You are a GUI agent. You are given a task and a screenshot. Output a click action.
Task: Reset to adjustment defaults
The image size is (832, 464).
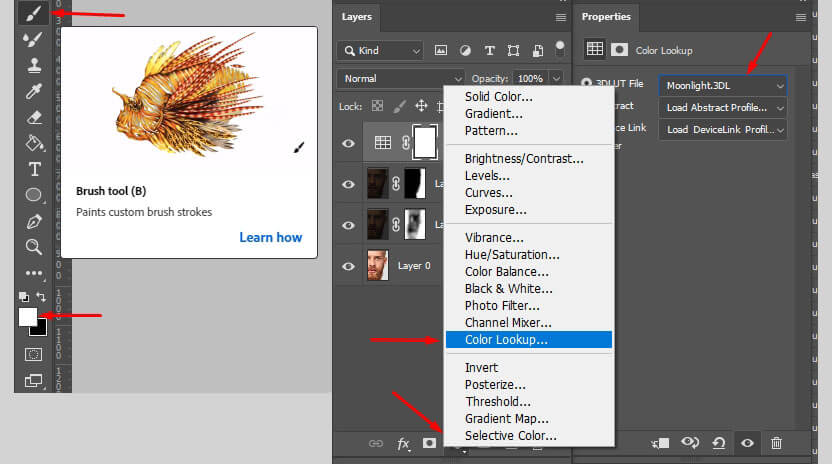(x=719, y=443)
